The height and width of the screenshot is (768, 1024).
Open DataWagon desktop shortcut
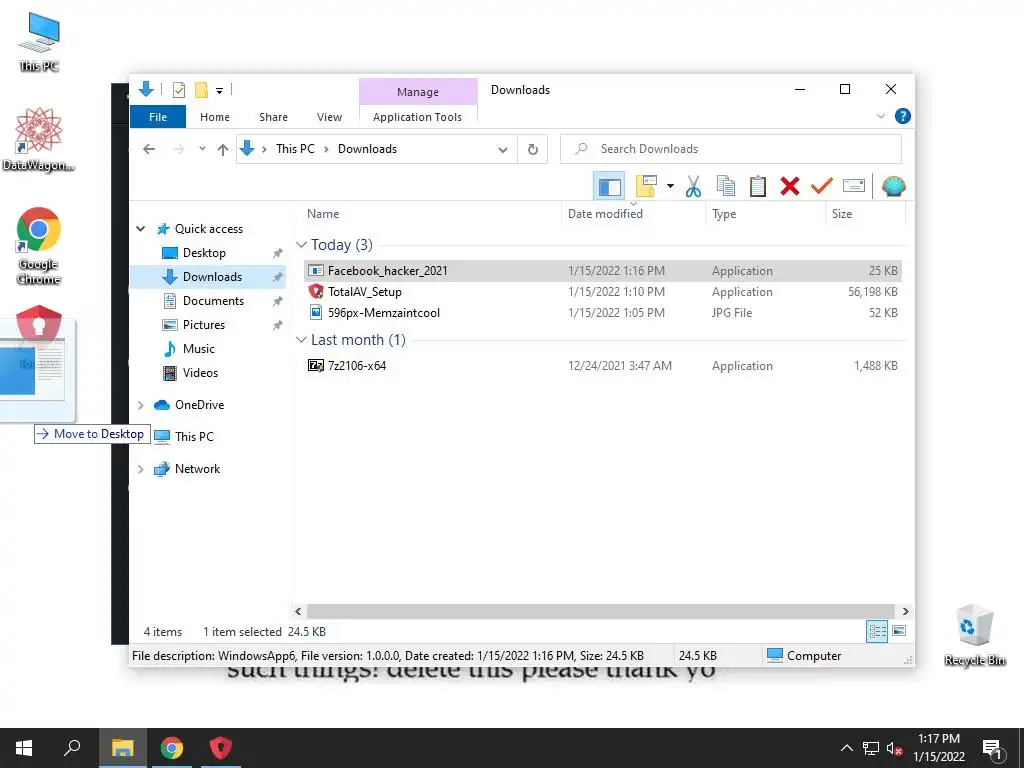click(x=39, y=140)
